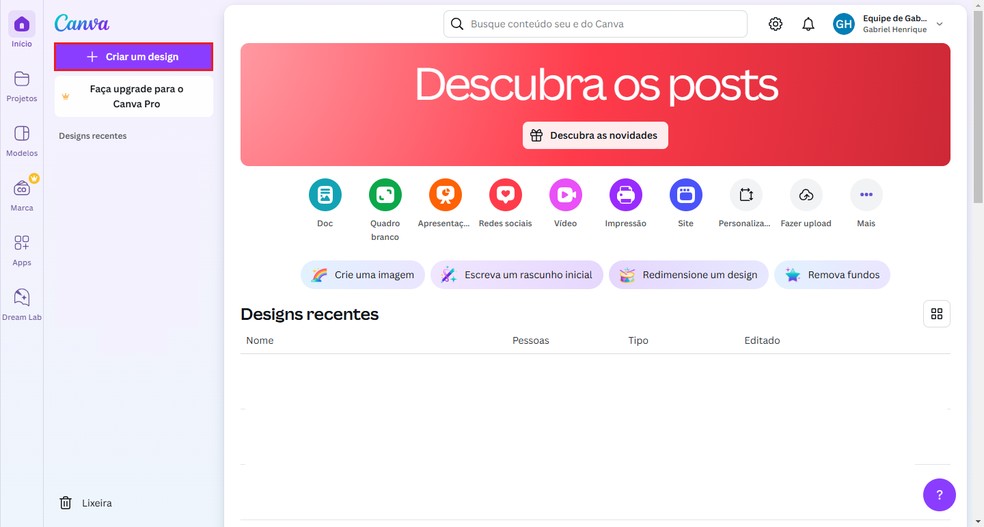Click the Designs recentes sidebar label

(x=93, y=136)
